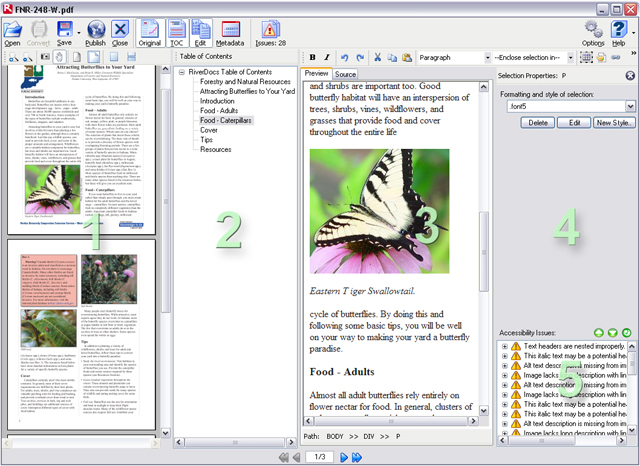This screenshot has height=466, width=640.
Task: Choose the single page view icon
Action: (x=77, y=57)
